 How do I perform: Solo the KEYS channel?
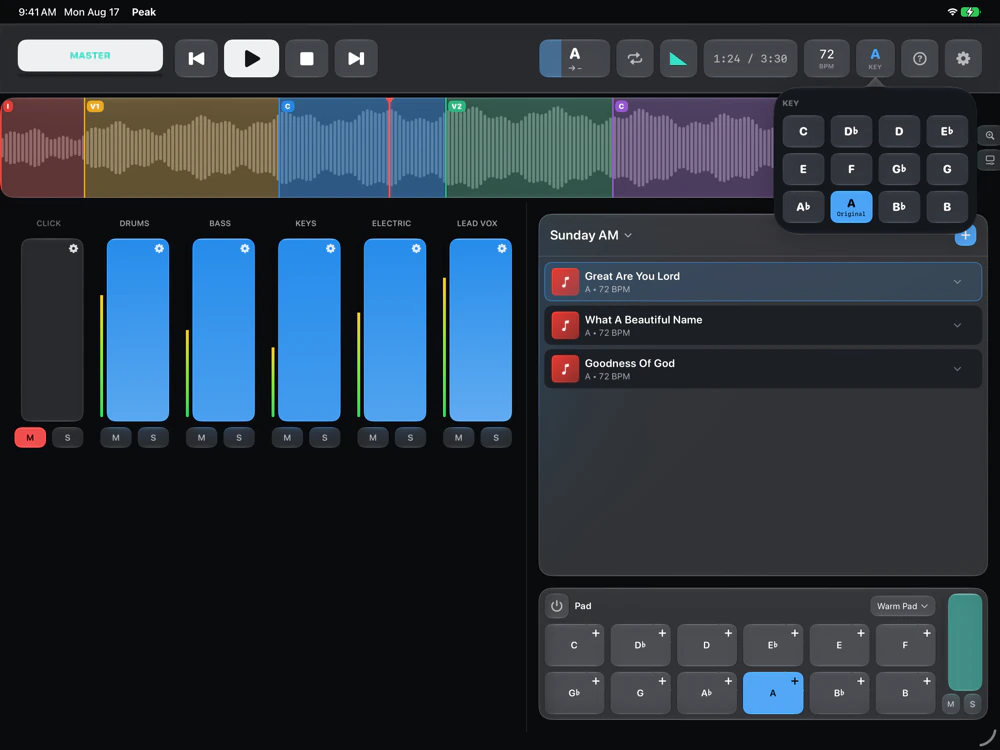(x=325, y=438)
